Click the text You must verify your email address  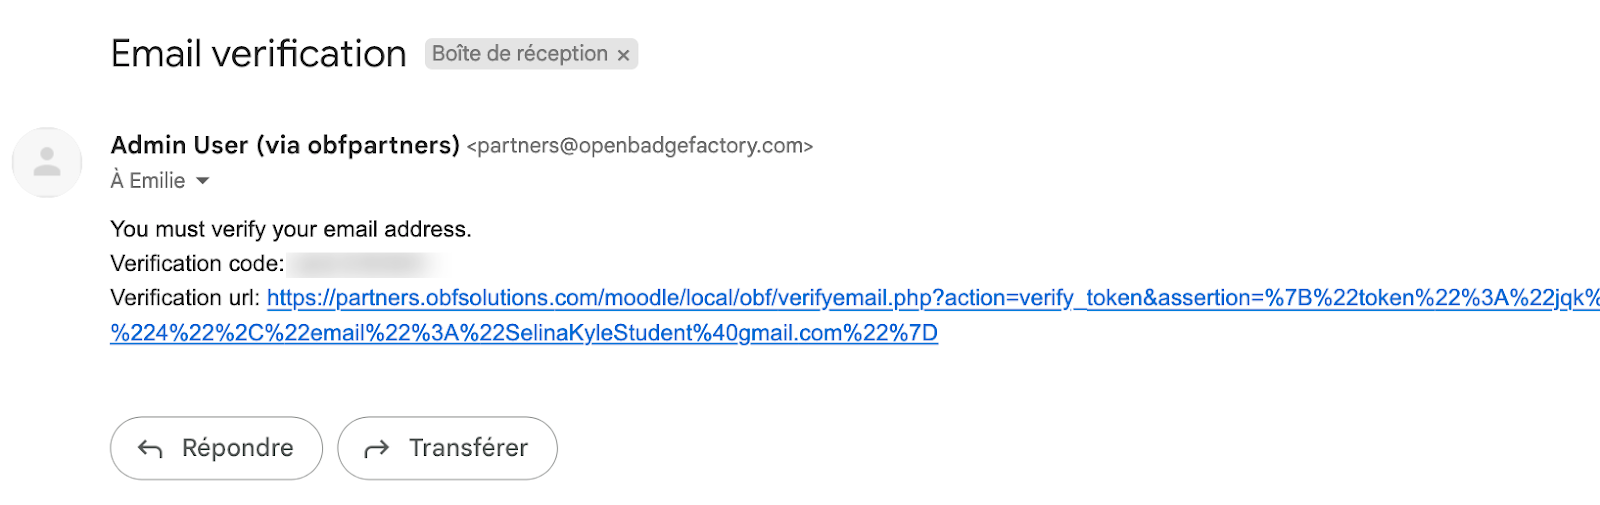(x=290, y=229)
